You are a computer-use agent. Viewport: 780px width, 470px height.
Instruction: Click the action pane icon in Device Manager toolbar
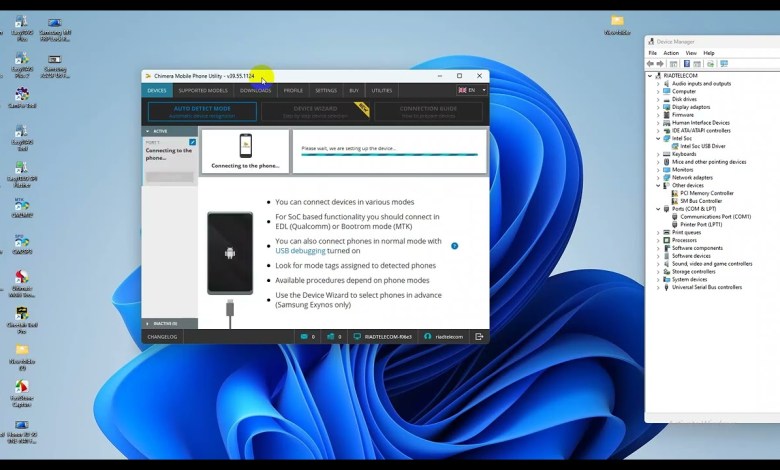697,64
